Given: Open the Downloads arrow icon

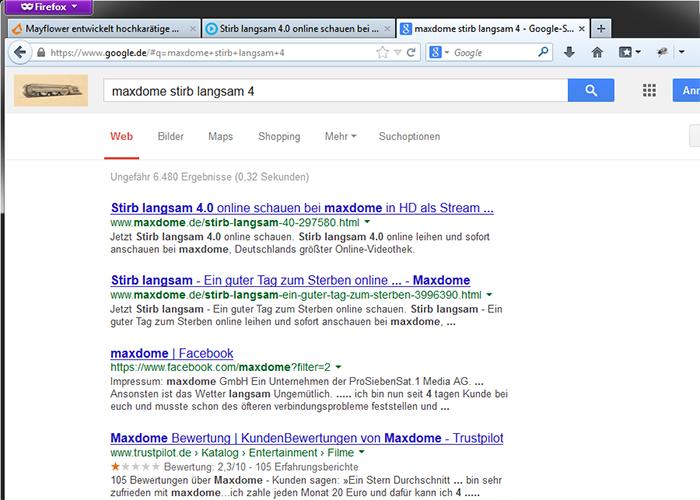Looking at the screenshot, I should [x=569, y=53].
